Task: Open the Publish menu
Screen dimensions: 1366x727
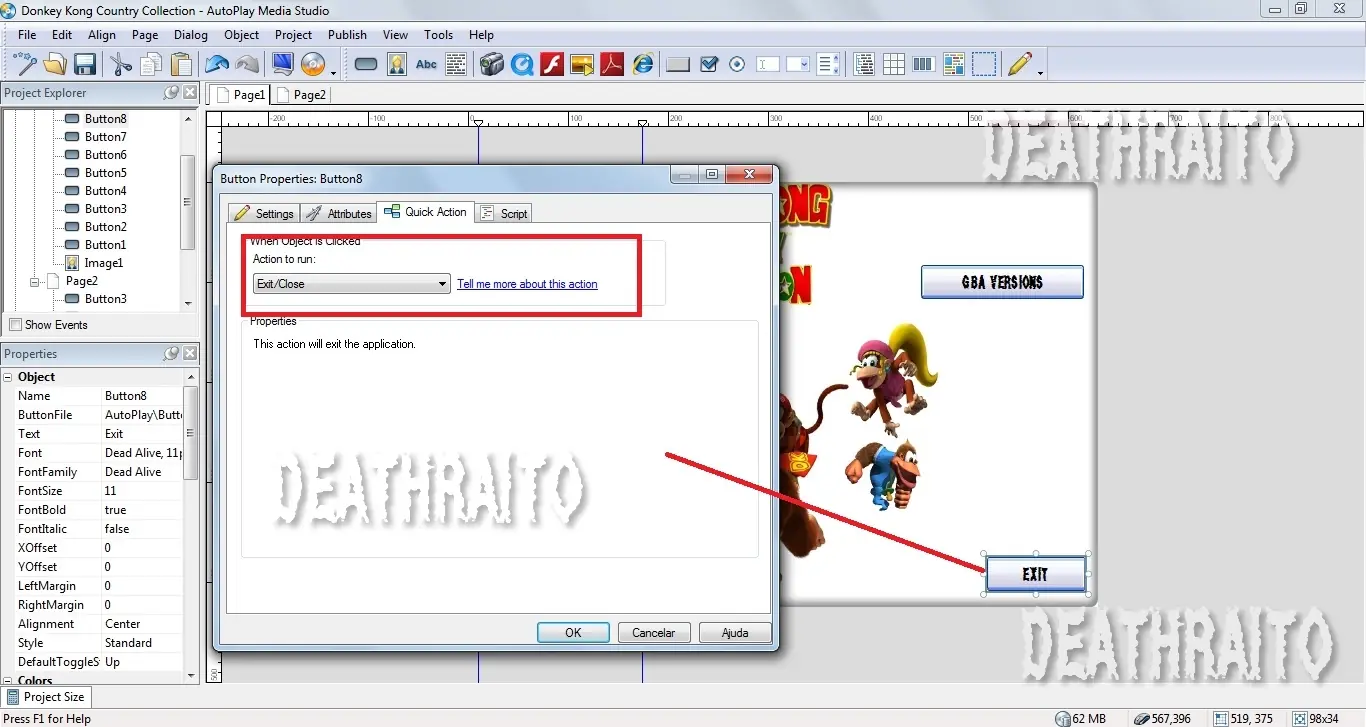Action: (x=347, y=34)
